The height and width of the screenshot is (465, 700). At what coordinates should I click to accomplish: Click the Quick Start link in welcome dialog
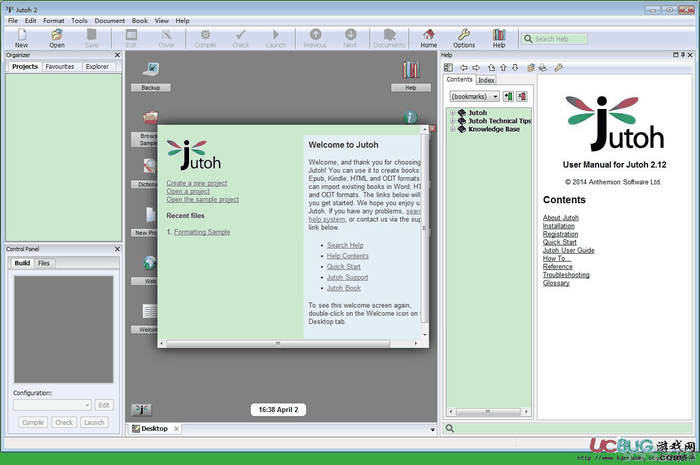coord(344,266)
